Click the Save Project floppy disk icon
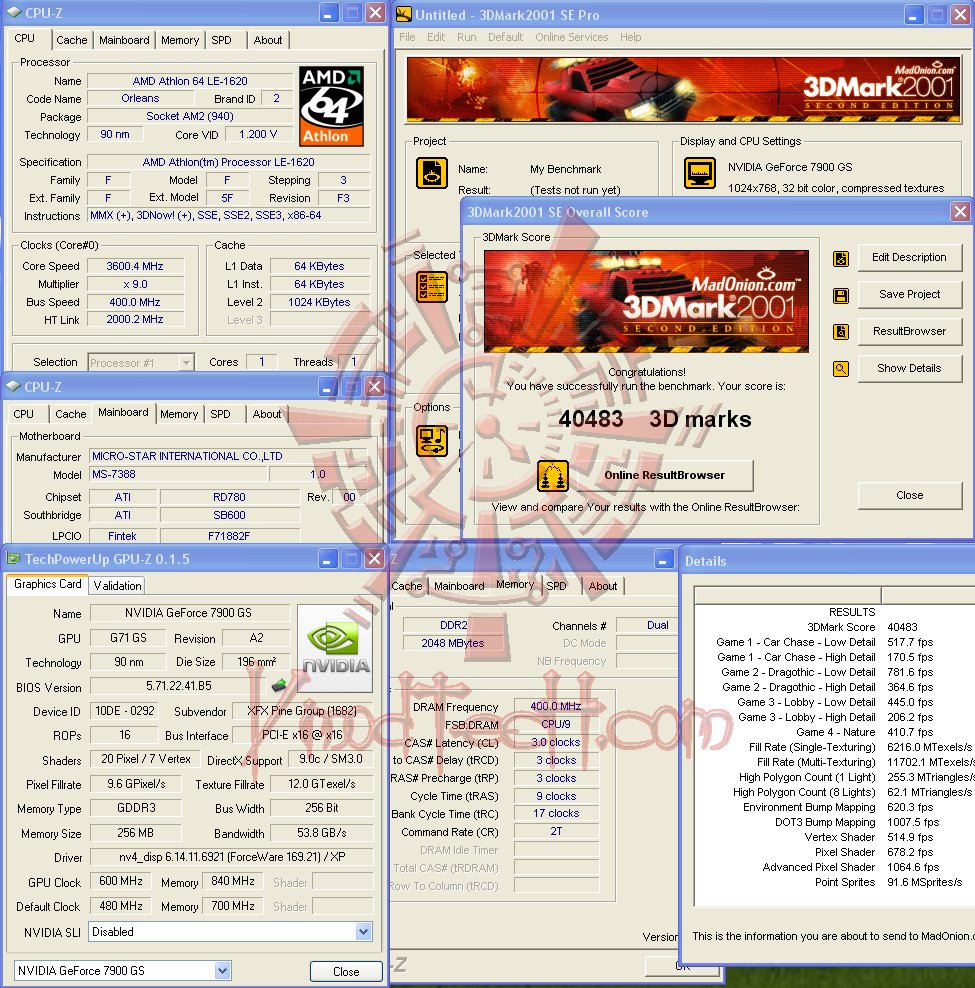The width and height of the screenshot is (975, 988). point(841,296)
